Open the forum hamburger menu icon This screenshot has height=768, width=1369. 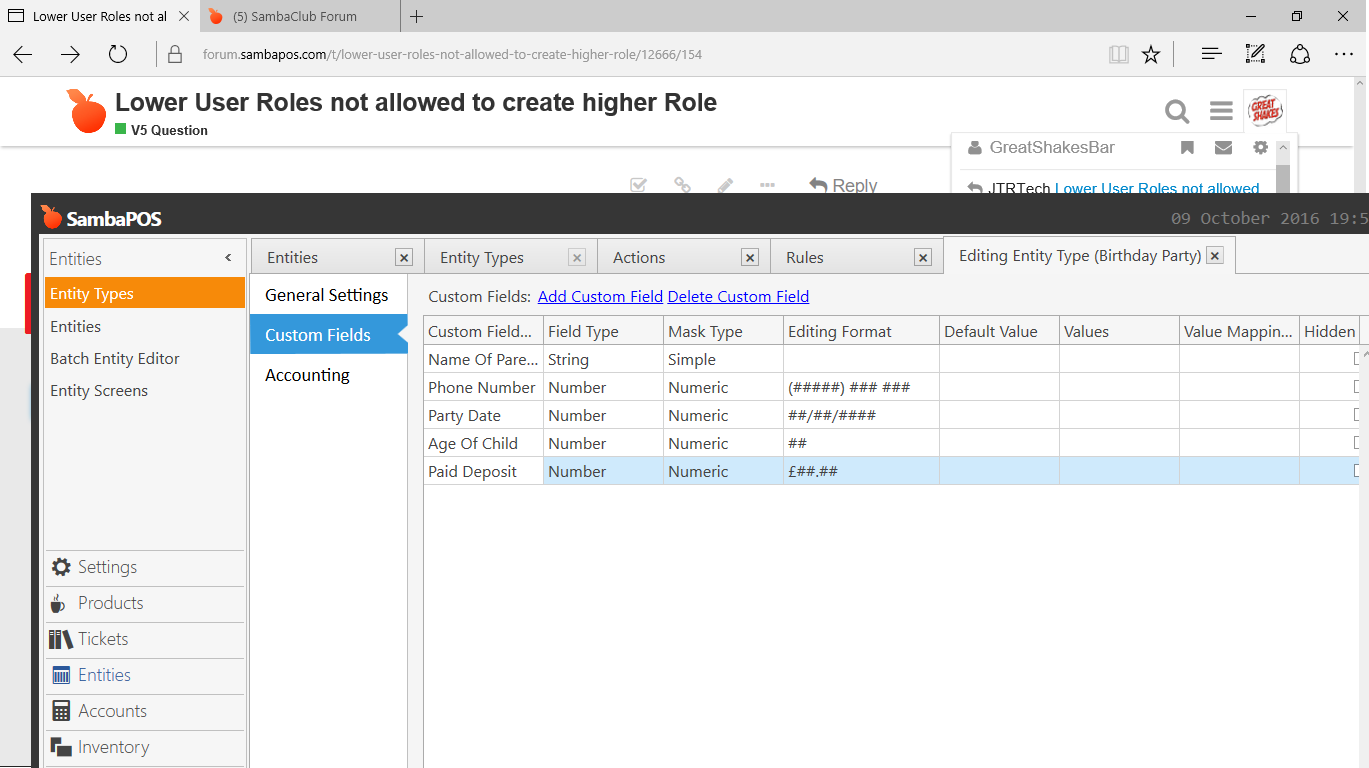[x=1221, y=111]
